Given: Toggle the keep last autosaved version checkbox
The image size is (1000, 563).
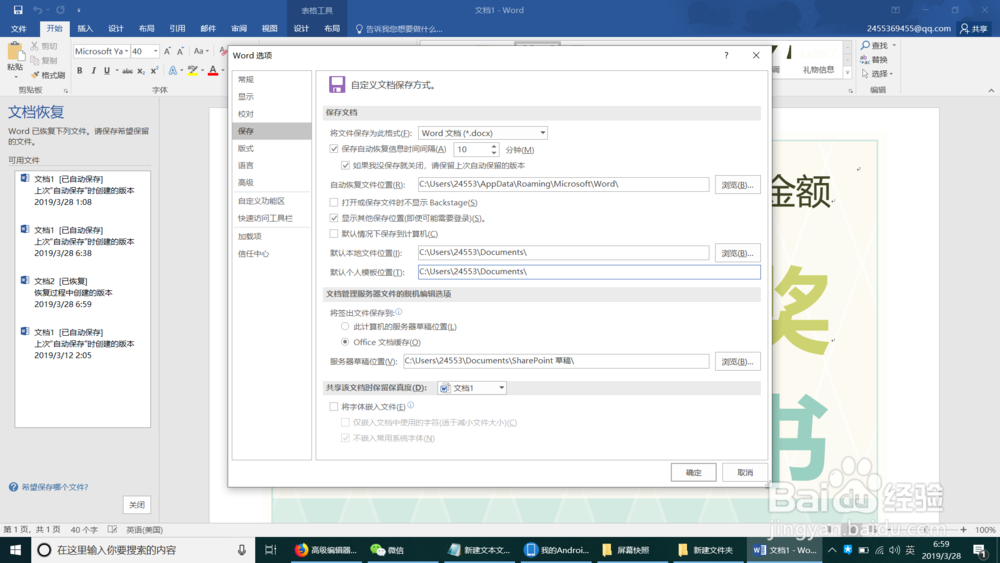Looking at the screenshot, I should 346,165.
